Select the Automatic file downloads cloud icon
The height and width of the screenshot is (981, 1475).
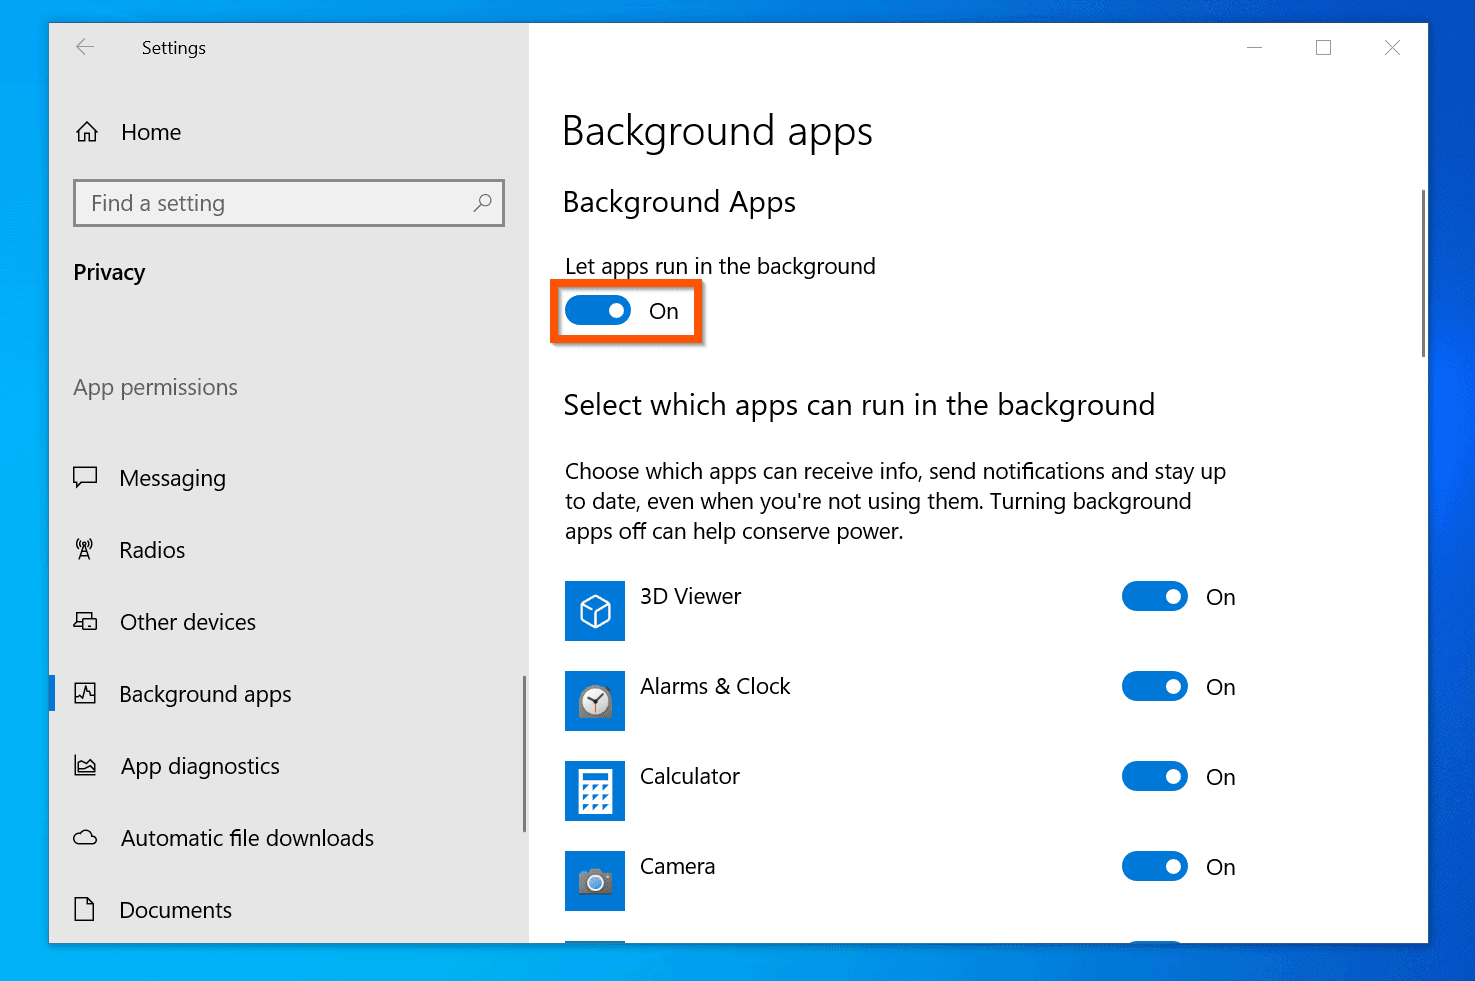(x=86, y=837)
